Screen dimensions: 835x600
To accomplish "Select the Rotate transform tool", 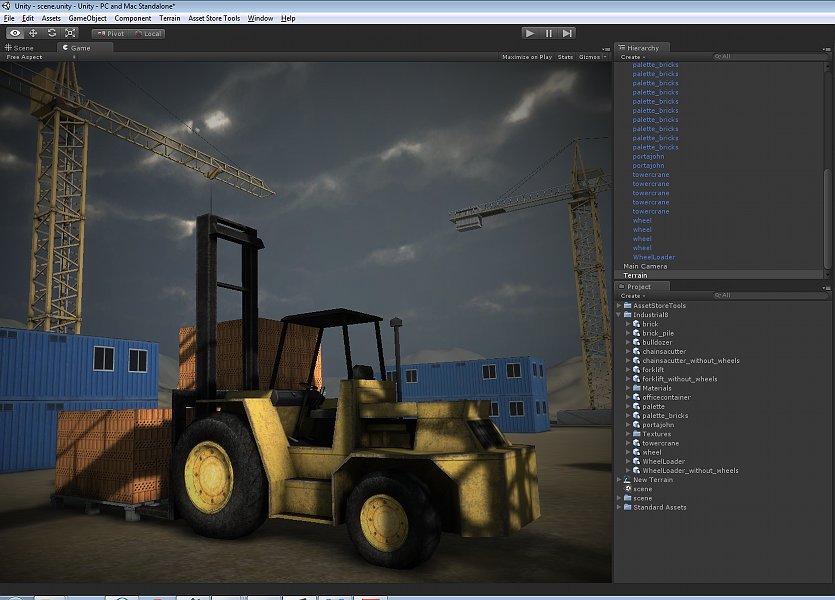I will click(52, 33).
